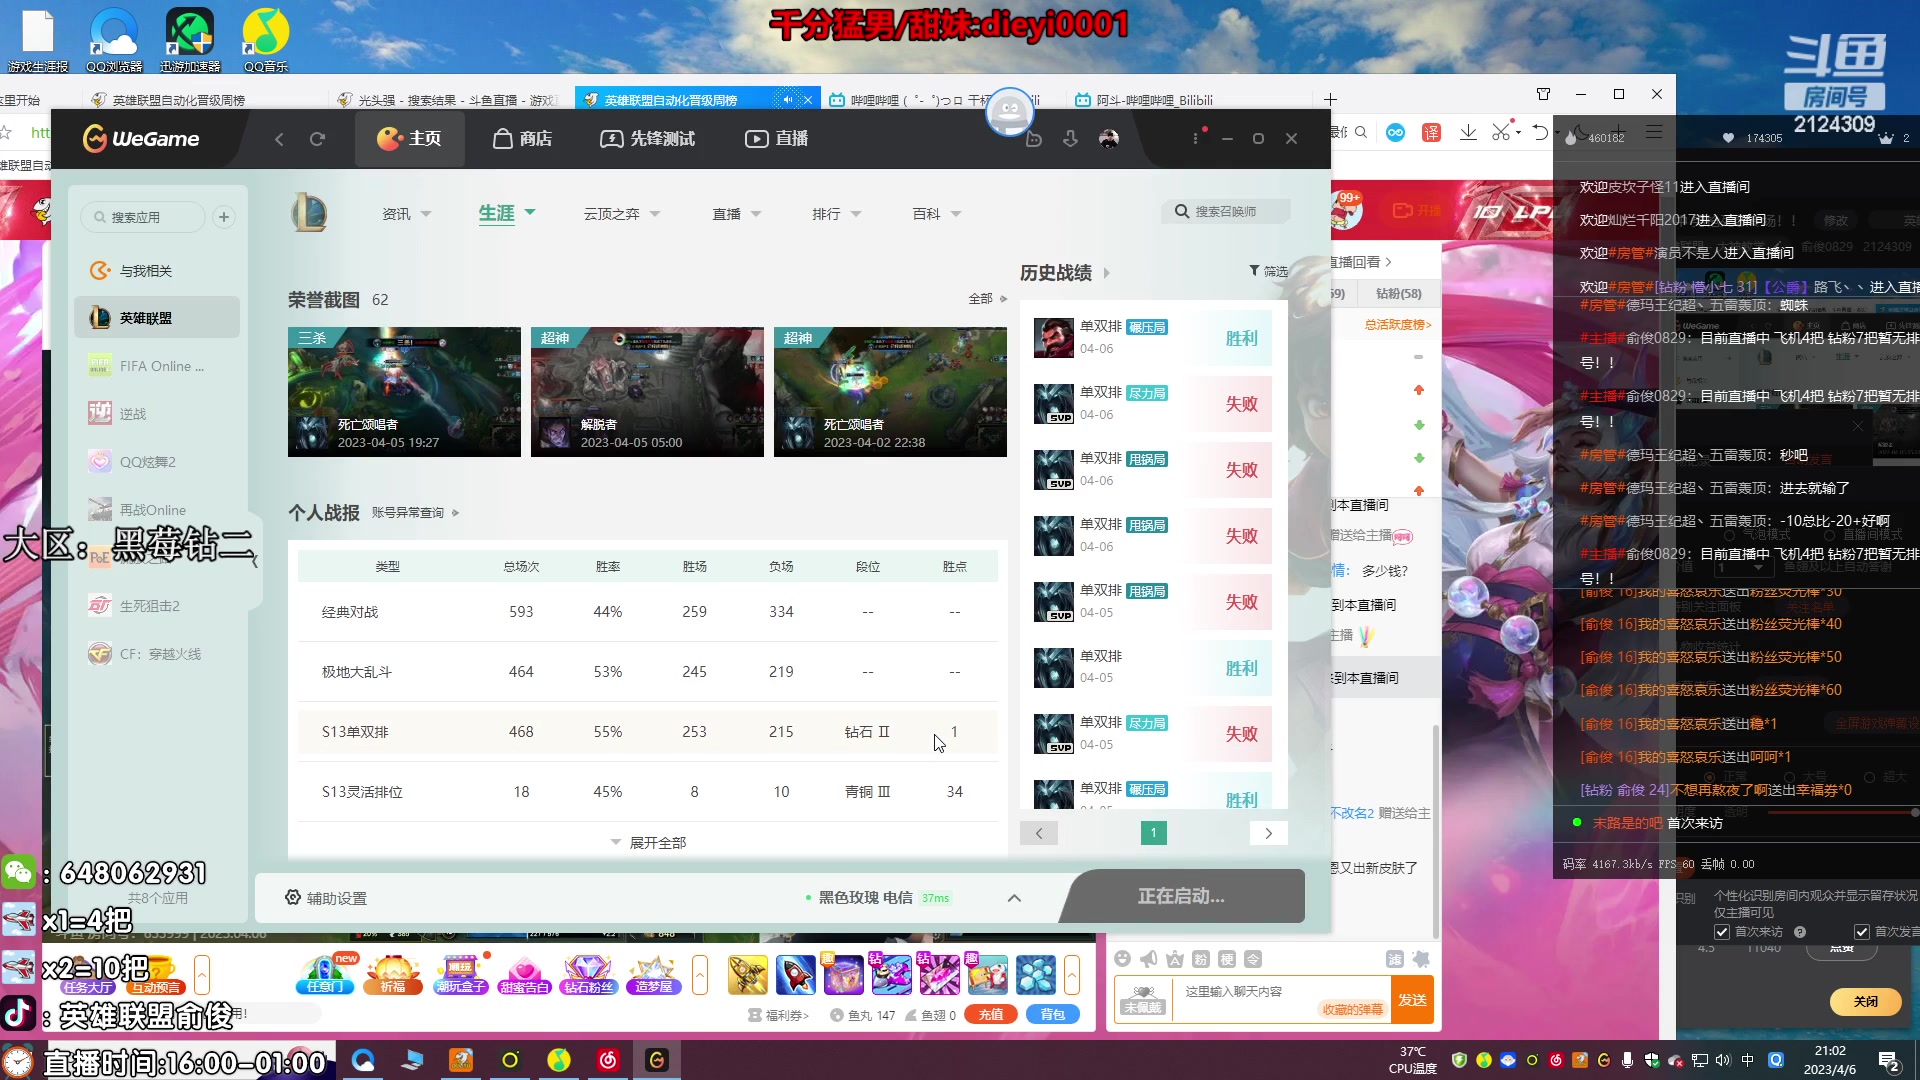Open the WeGame download manager icon

click(x=1070, y=139)
